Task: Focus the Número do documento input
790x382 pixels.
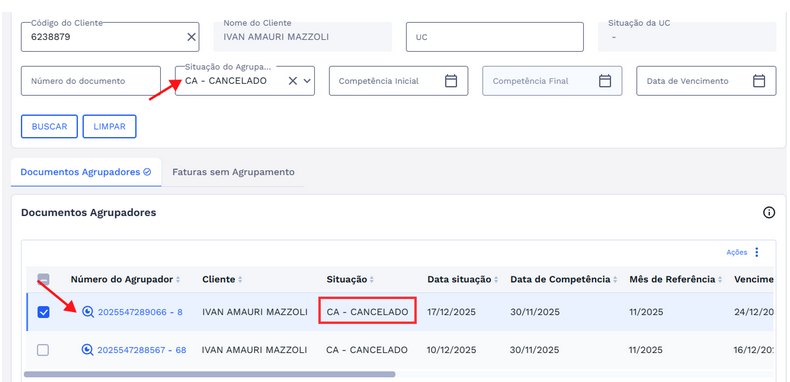Action: pos(91,81)
